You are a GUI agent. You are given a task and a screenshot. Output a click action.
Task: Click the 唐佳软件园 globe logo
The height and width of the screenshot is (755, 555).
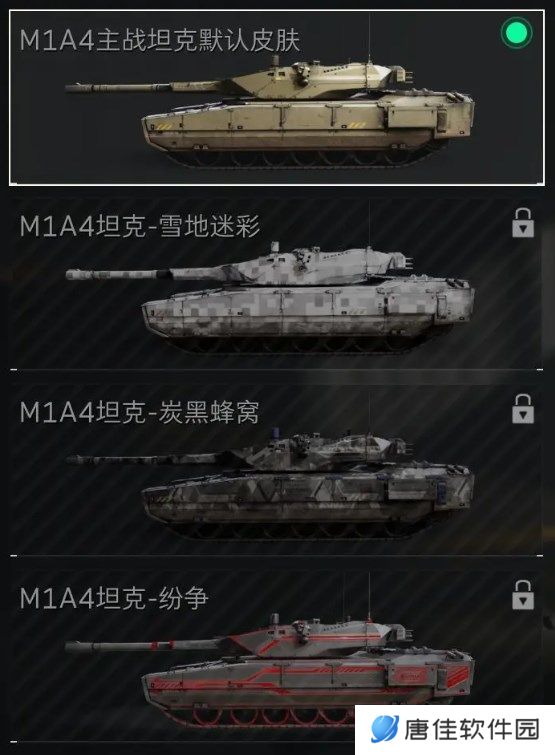click(385, 729)
